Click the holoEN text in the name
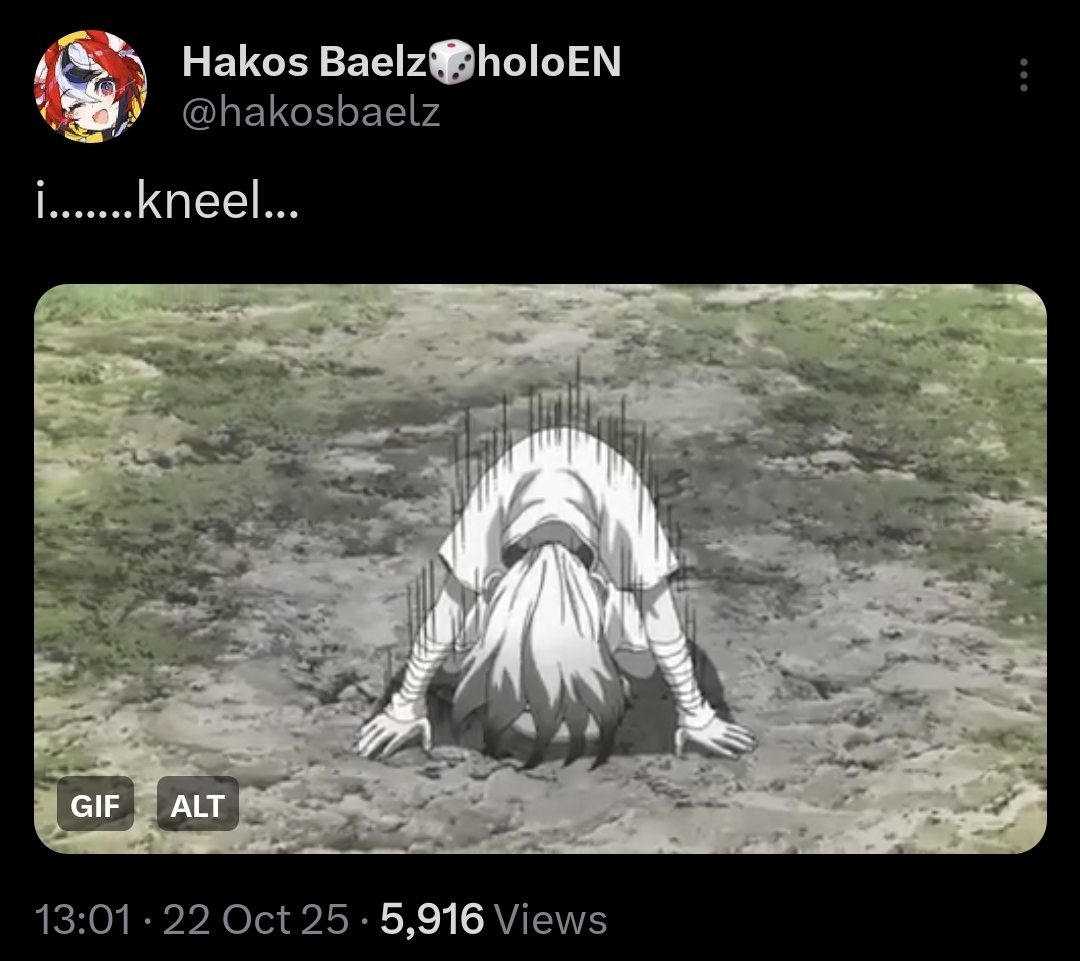This screenshot has height=961, width=1080. click(x=549, y=61)
